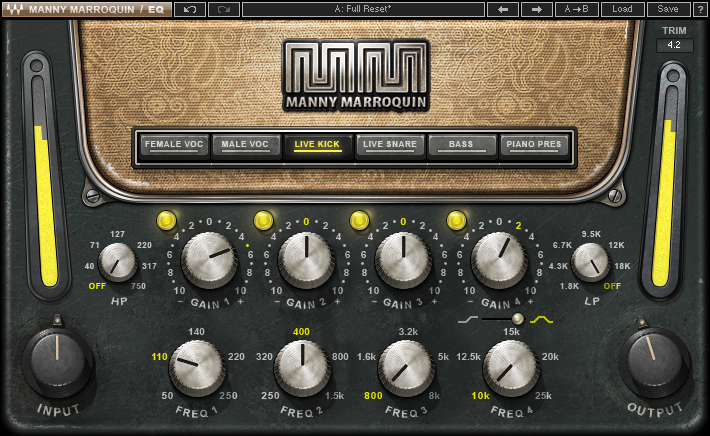Select the FEMALE VOC preset tab

coord(174,145)
